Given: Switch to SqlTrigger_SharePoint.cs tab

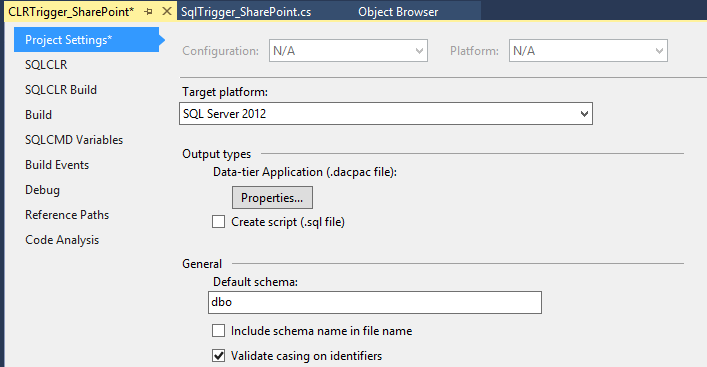Looking at the screenshot, I should coord(246,12).
